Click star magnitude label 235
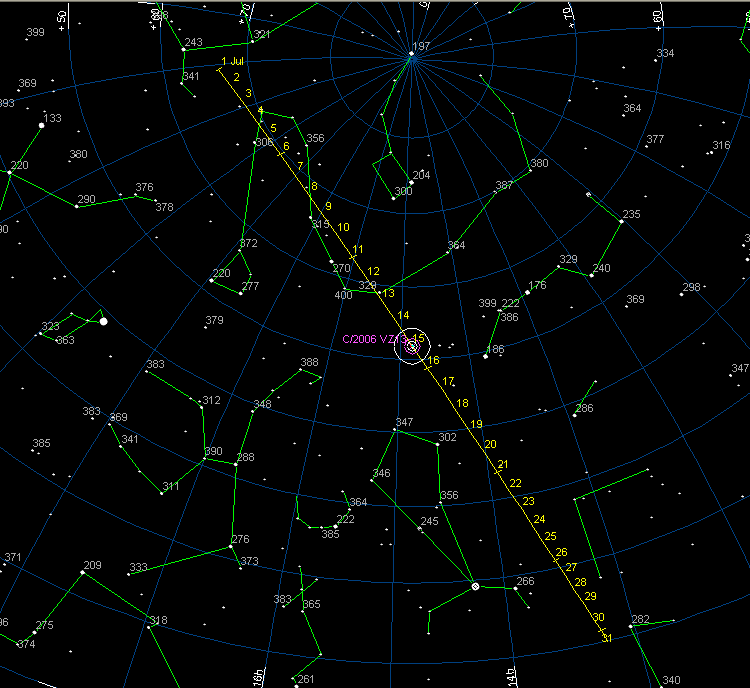Viewport: 750px width, 688px height. pyautogui.click(x=631, y=214)
